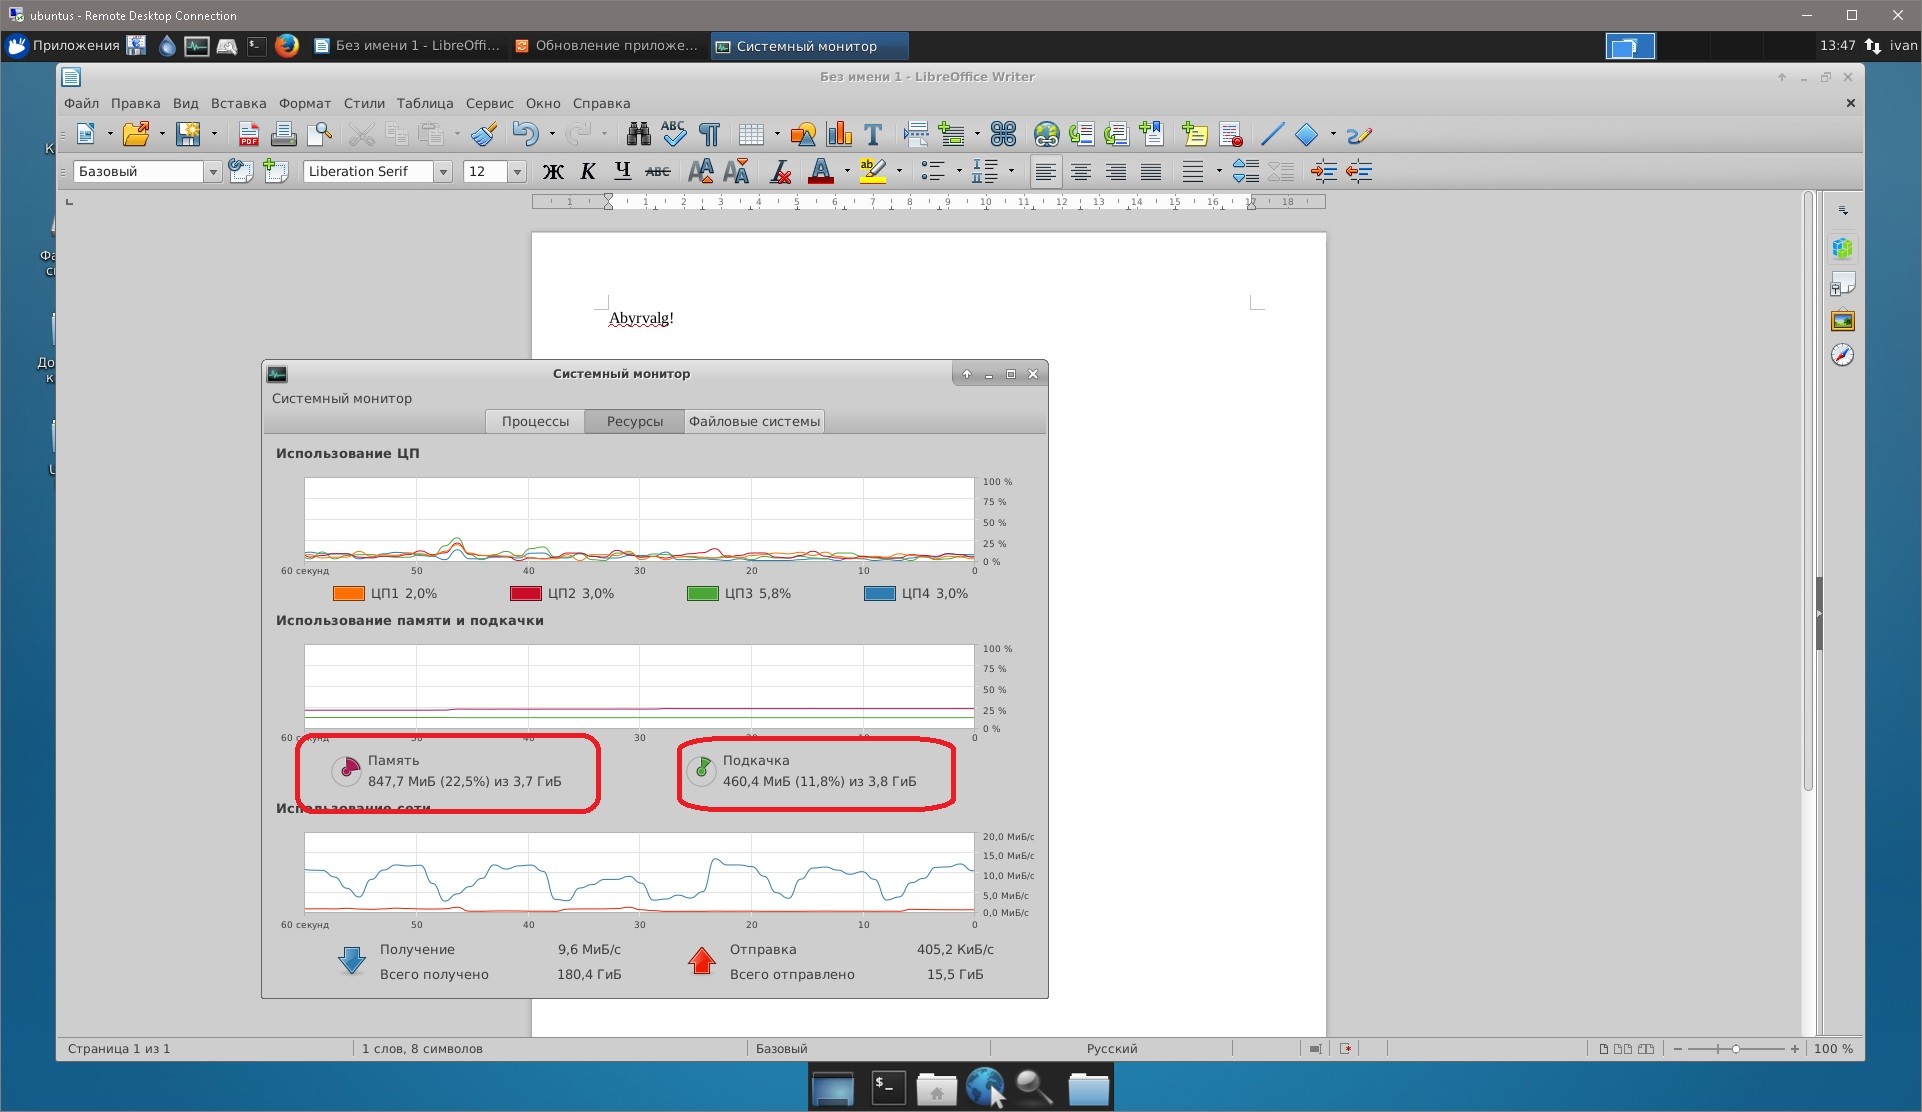Insert hyperlink globe icon
The image size is (1922, 1112).
click(x=1046, y=134)
